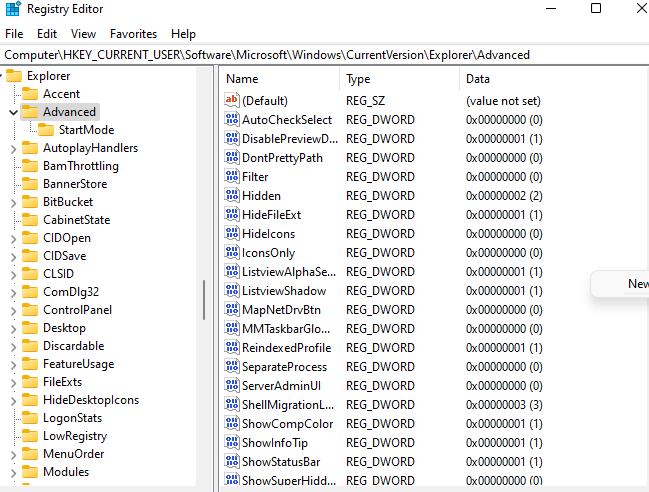649x492 pixels.
Task: Expand the FileExts key
Action: [x=13, y=382]
